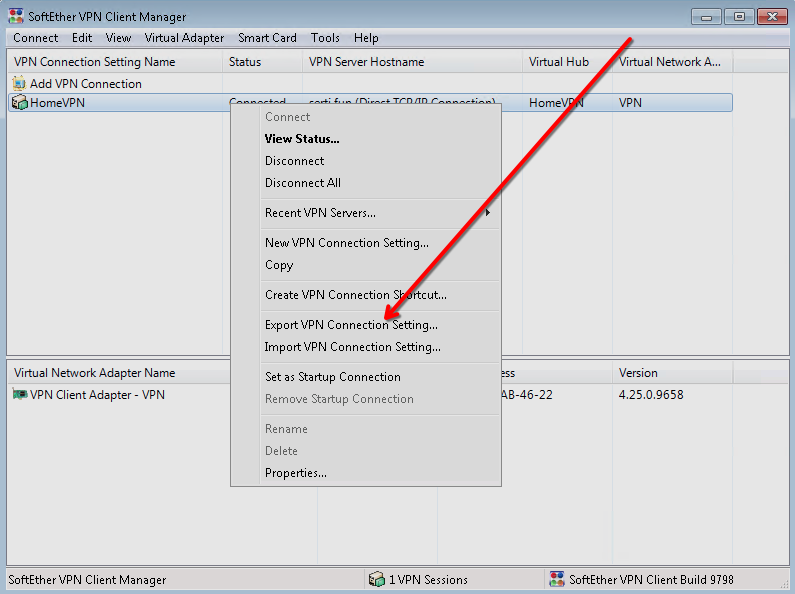Click Disconnect All in context menu

(x=303, y=183)
